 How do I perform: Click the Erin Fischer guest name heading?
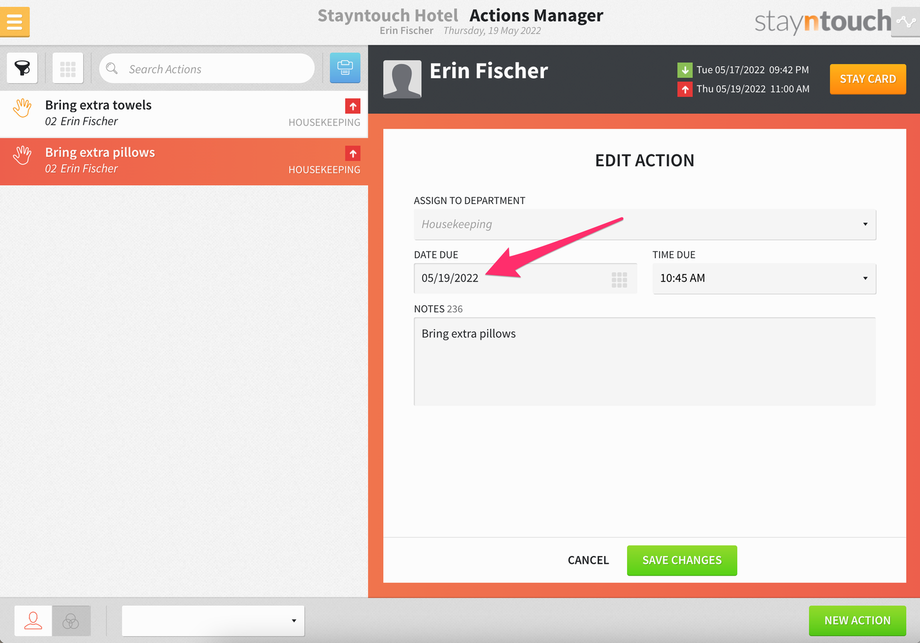coord(489,71)
